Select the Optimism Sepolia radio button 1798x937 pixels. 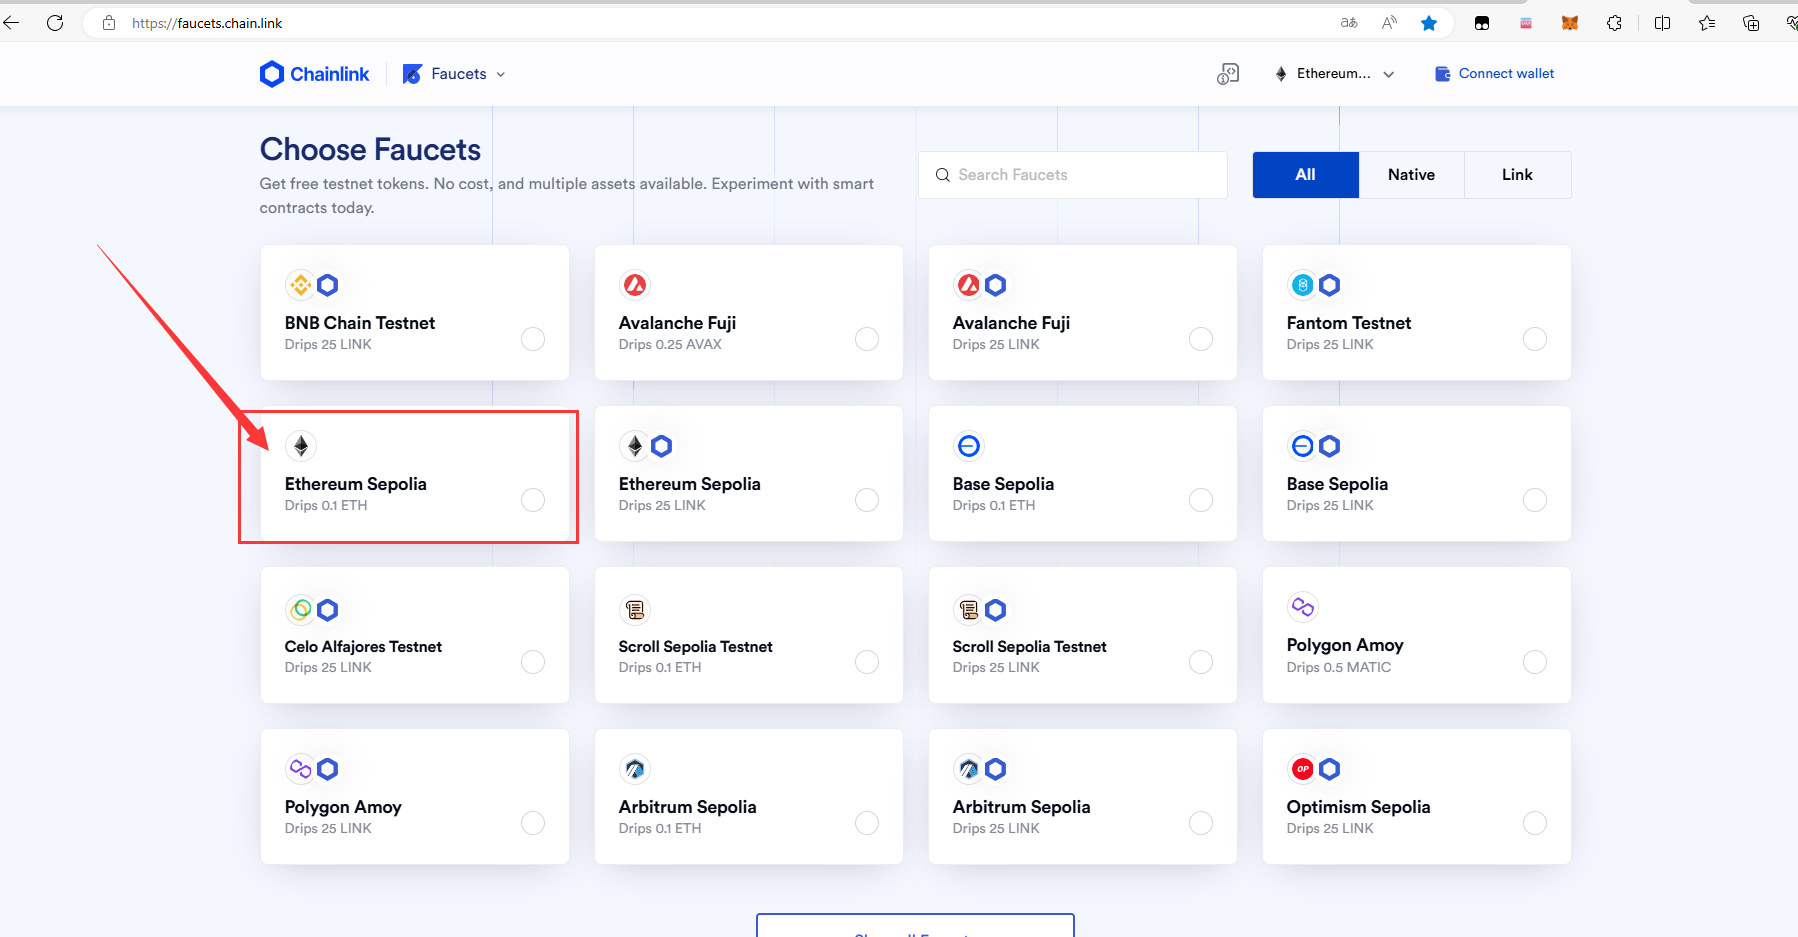point(1535,823)
